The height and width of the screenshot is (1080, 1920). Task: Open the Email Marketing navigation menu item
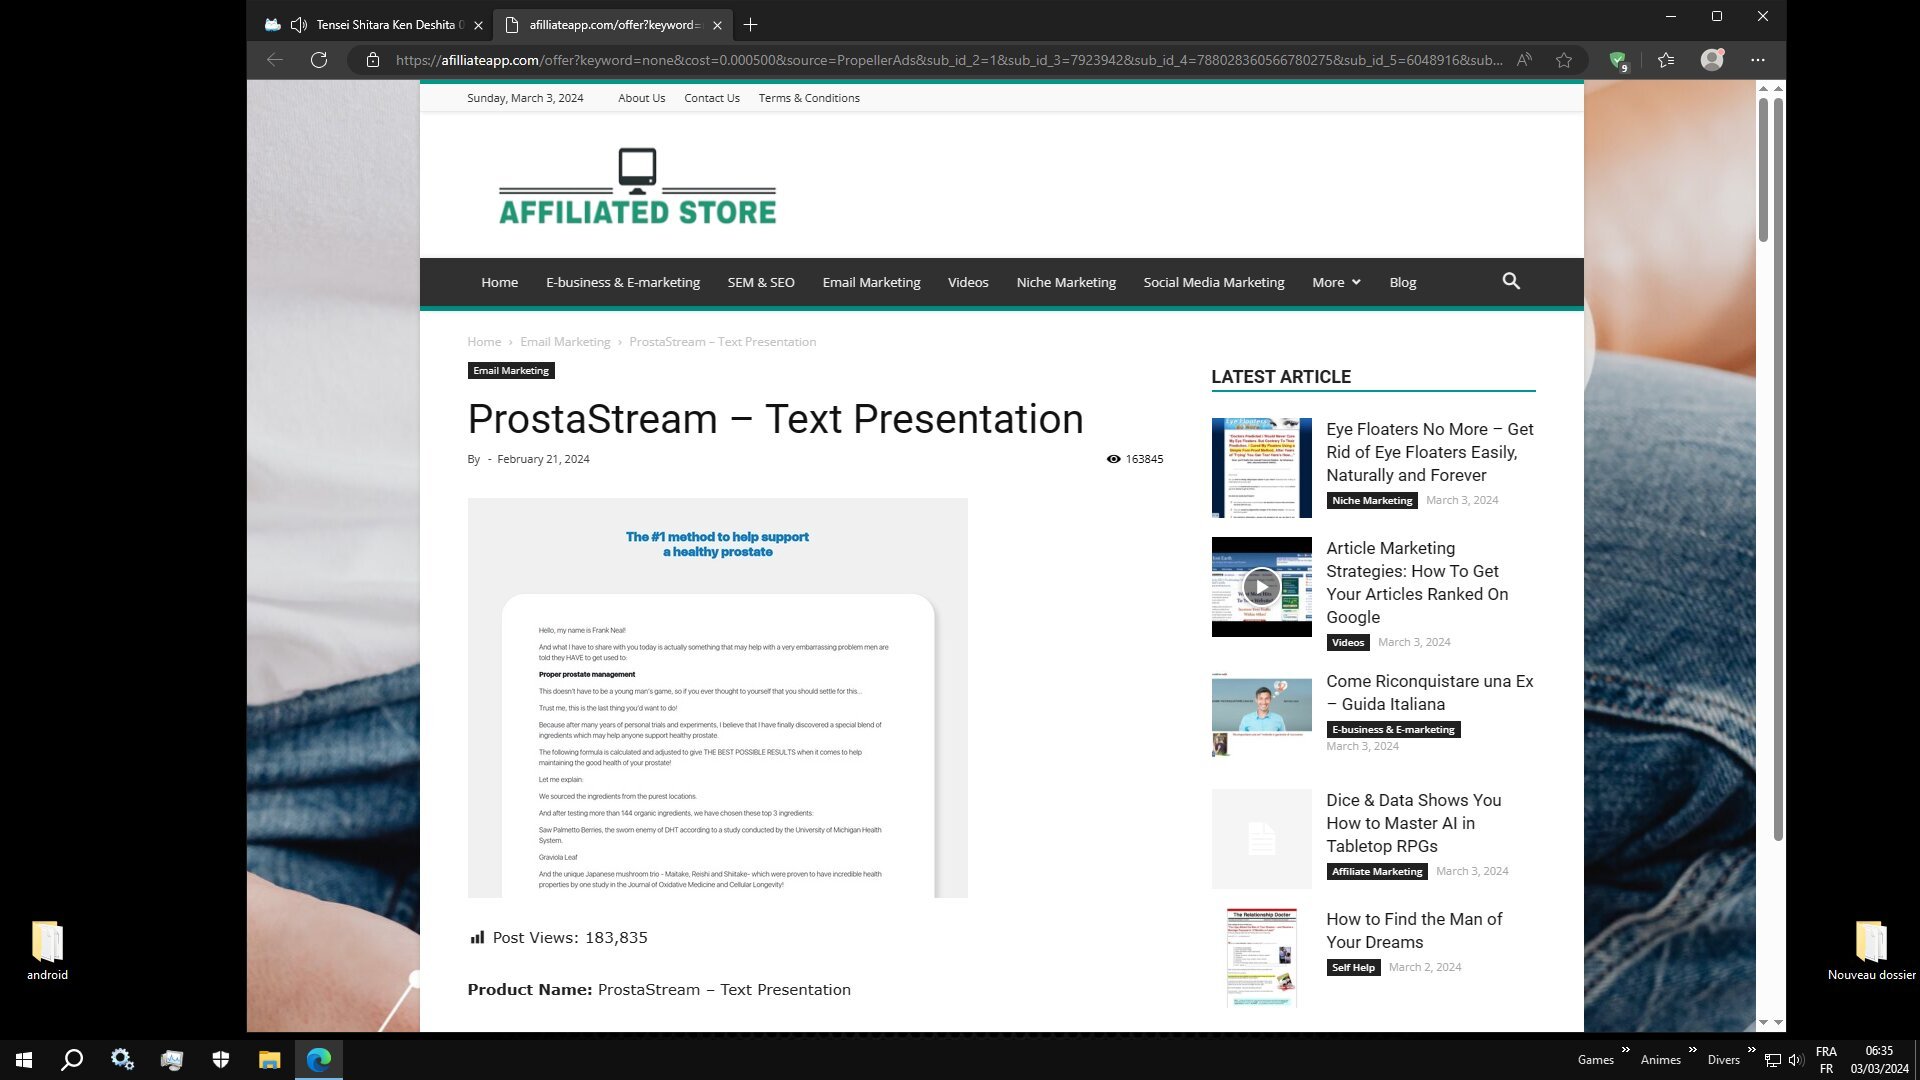coord(871,282)
